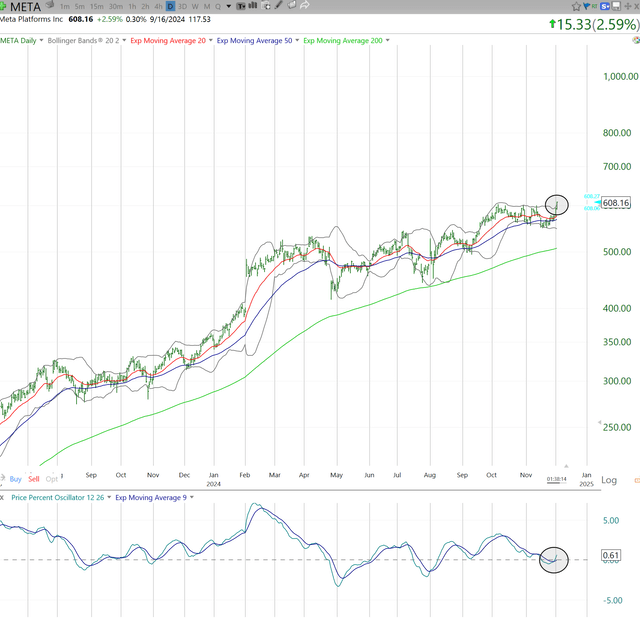Image resolution: width=640 pixels, height=618 pixels.
Task: Click the Opt button
Action: (51, 479)
